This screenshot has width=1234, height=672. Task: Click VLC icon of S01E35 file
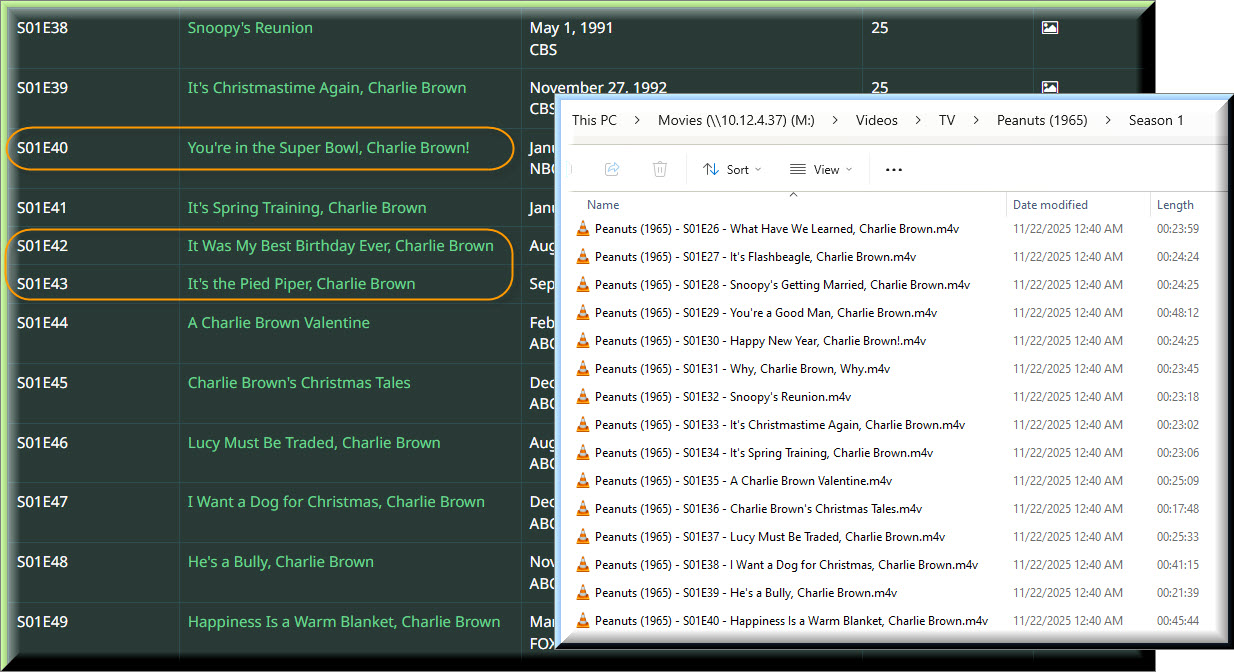pos(583,481)
